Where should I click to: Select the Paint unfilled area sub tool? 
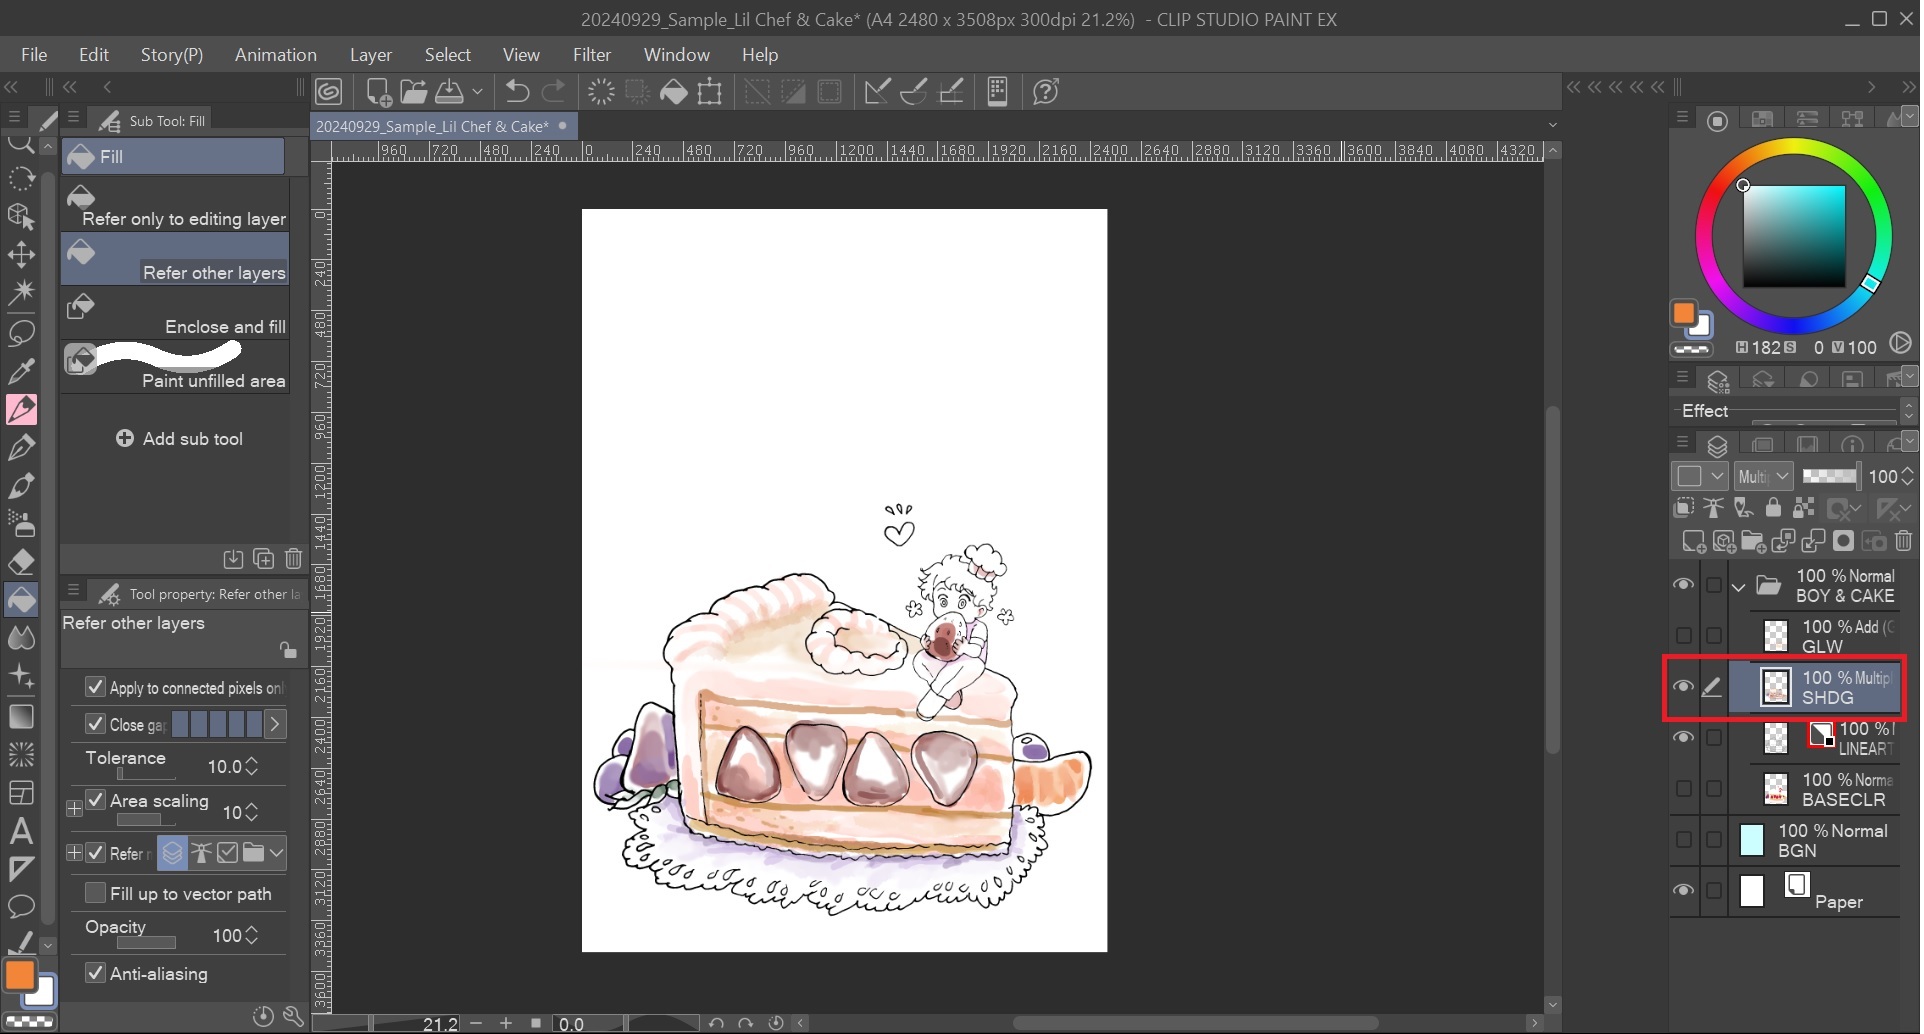click(x=175, y=367)
